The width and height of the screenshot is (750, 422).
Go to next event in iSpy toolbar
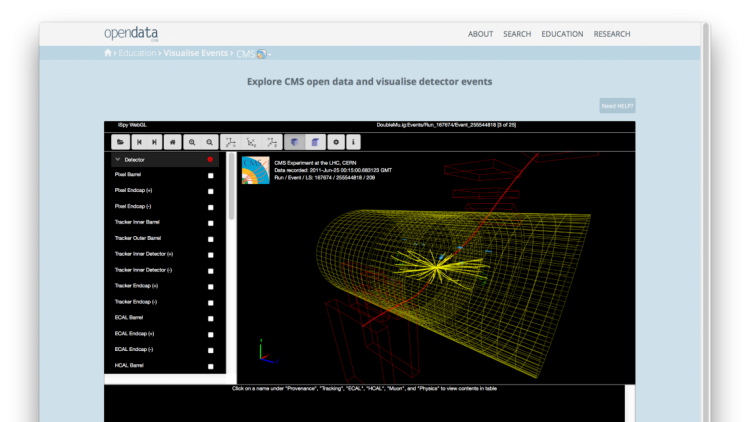click(x=154, y=142)
